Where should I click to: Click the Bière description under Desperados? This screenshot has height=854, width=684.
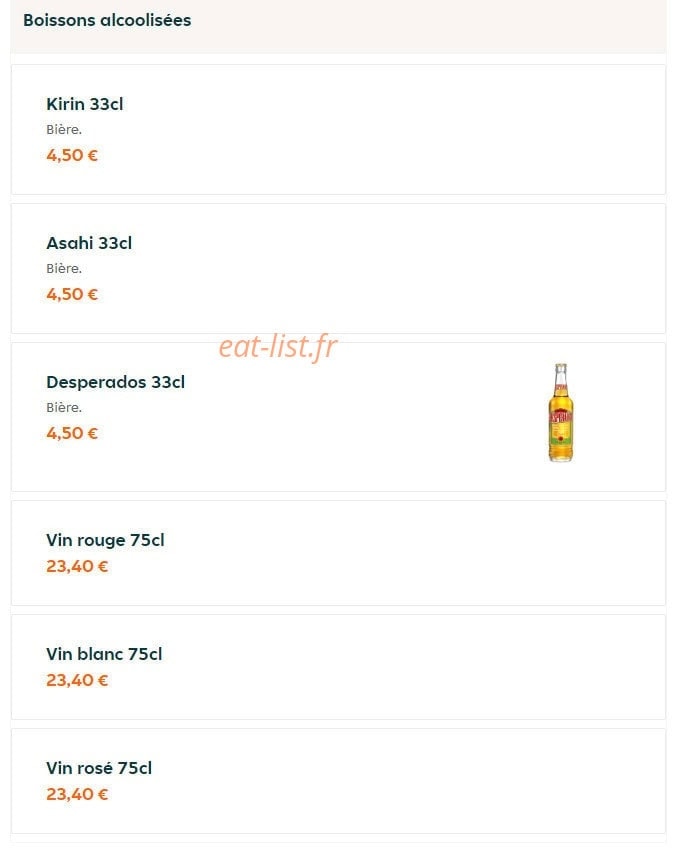(64, 407)
